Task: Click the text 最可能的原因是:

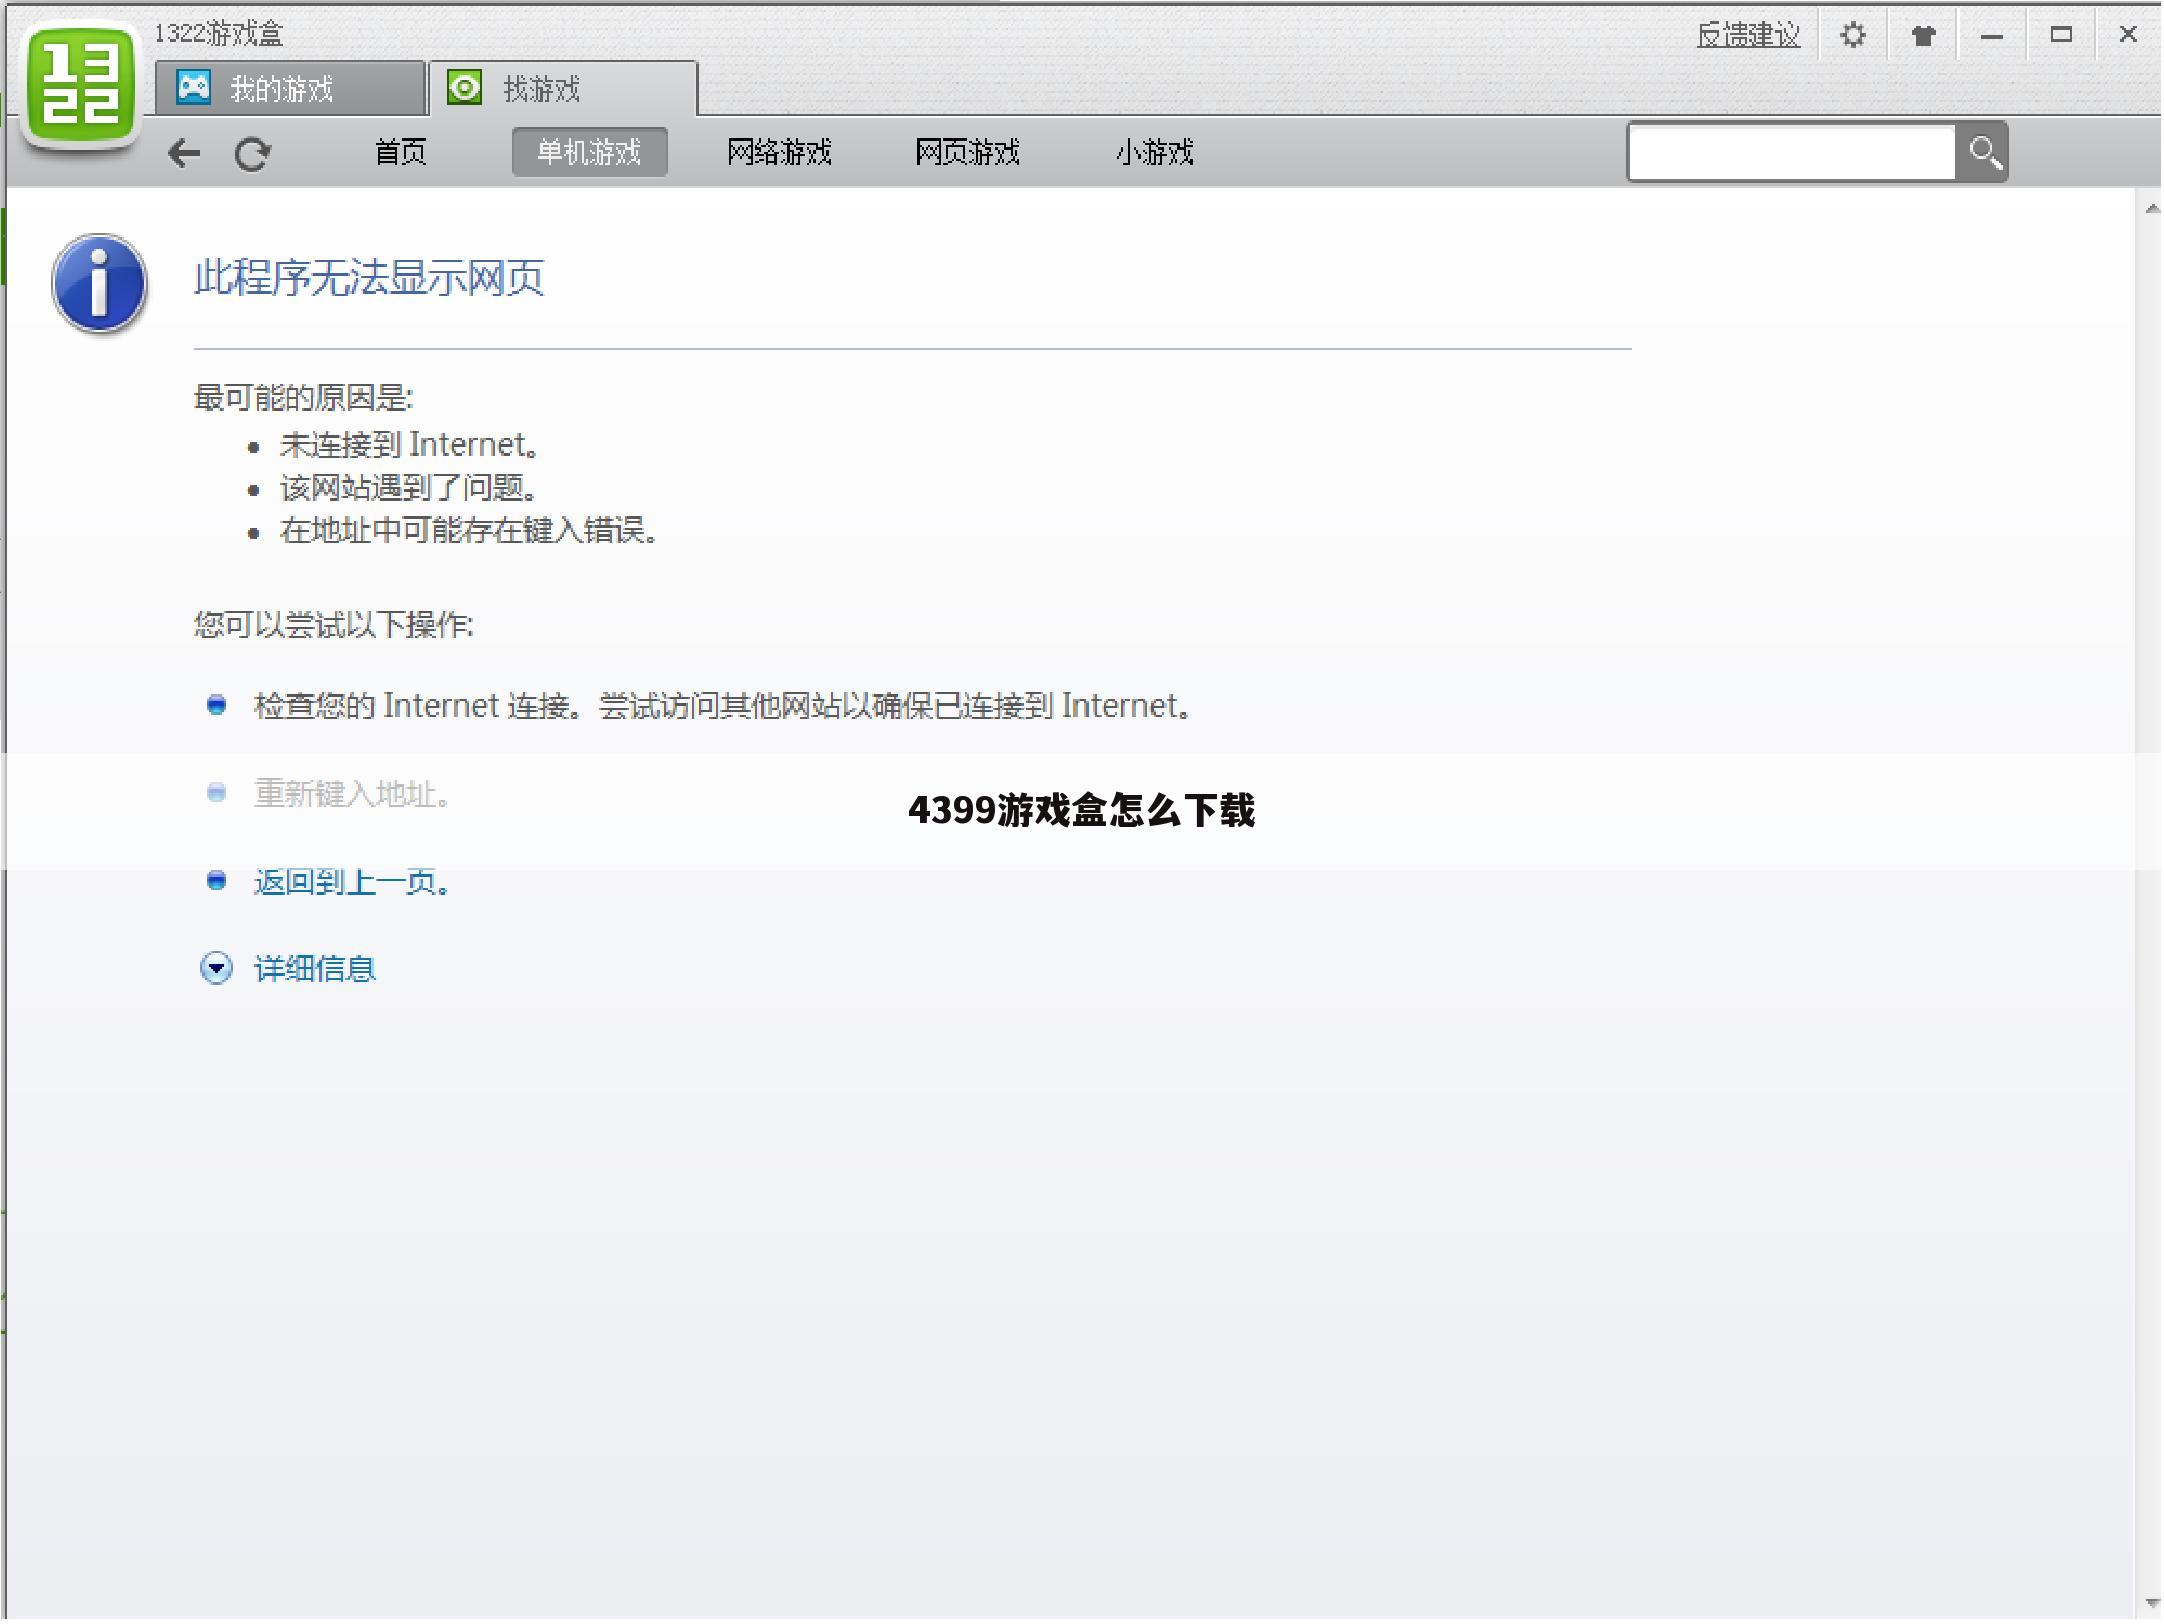Action: [303, 398]
